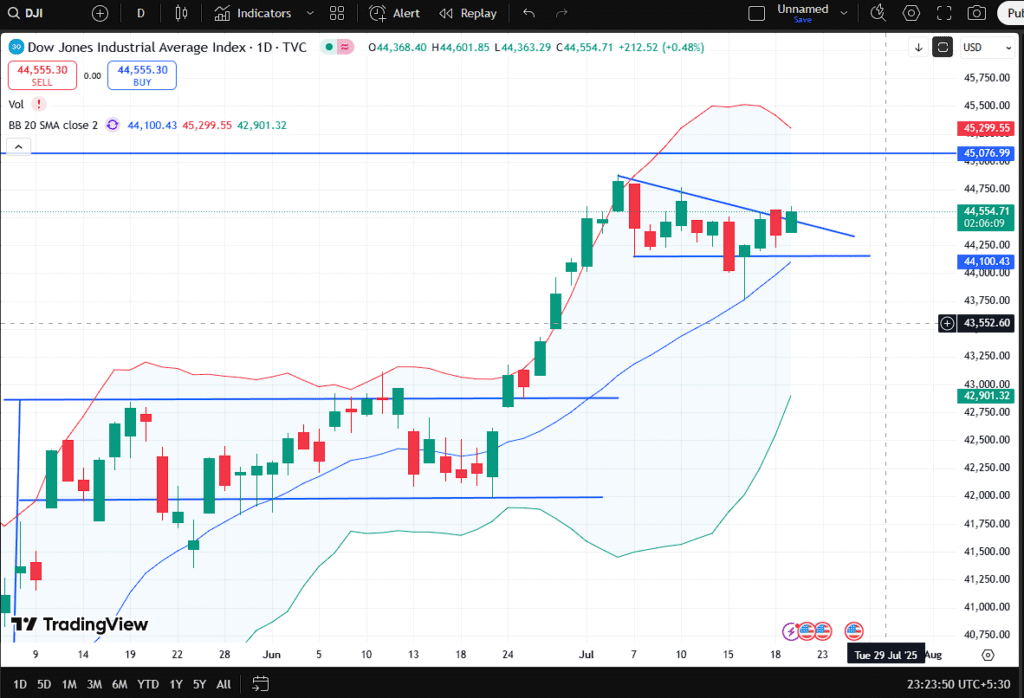Viewport: 1024px width, 698px height.
Task: Open the go-to-date calendar icon
Action: [x=261, y=684]
